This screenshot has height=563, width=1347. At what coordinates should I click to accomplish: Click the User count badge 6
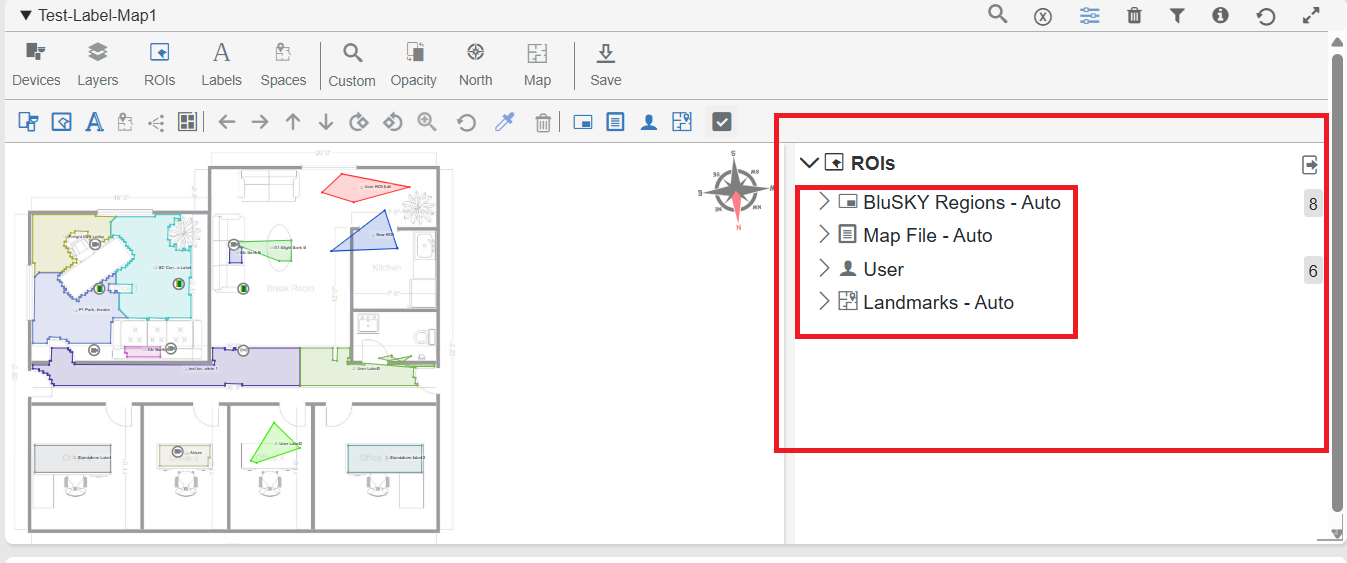coord(1313,270)
